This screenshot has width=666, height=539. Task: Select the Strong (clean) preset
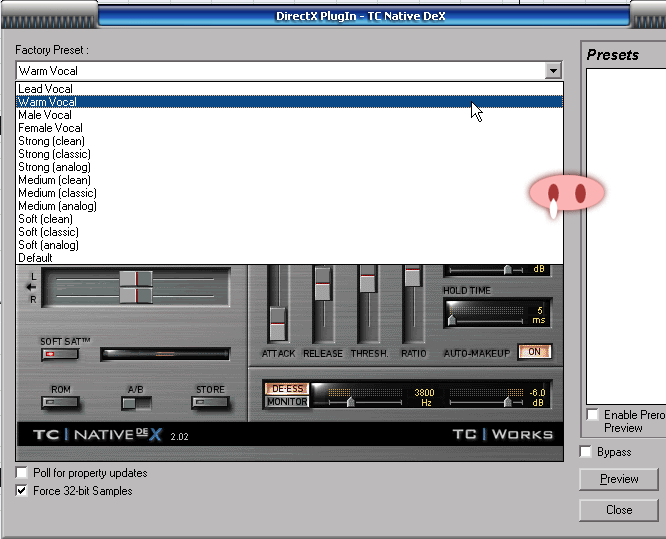[290, 141]
